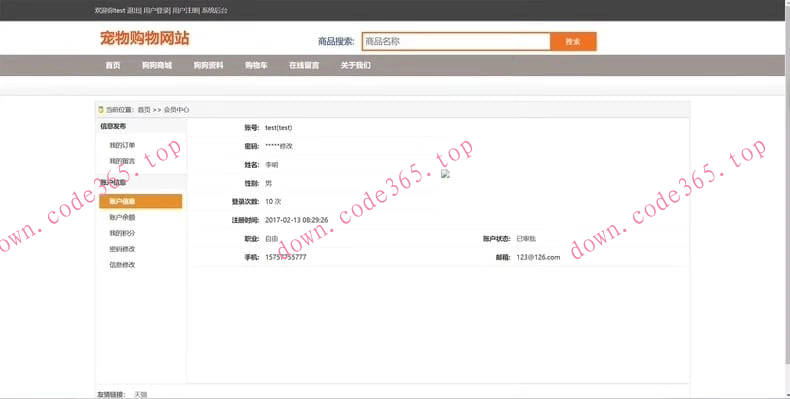
Task: Click the 商品搜索 label
Action: pos(336,41)
